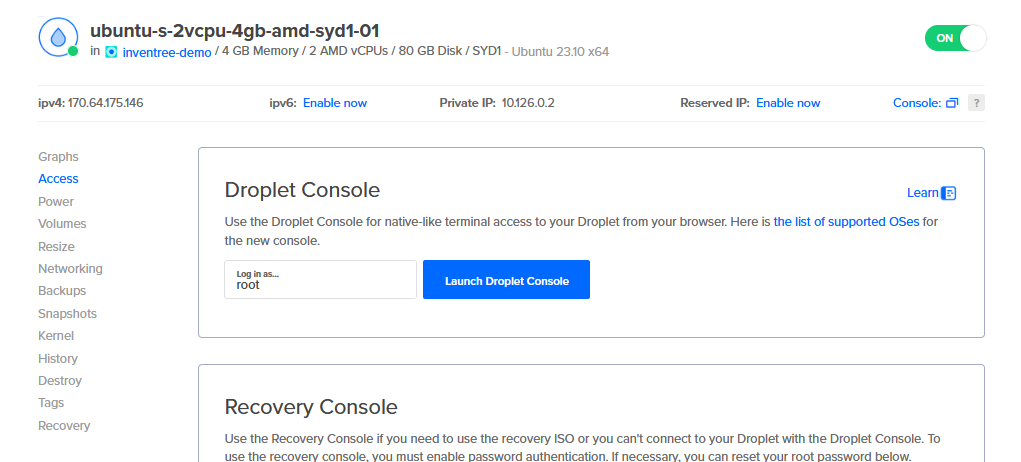The image size is (1021, 462).
Task: Go to the Volumes section
Action: 62,224
